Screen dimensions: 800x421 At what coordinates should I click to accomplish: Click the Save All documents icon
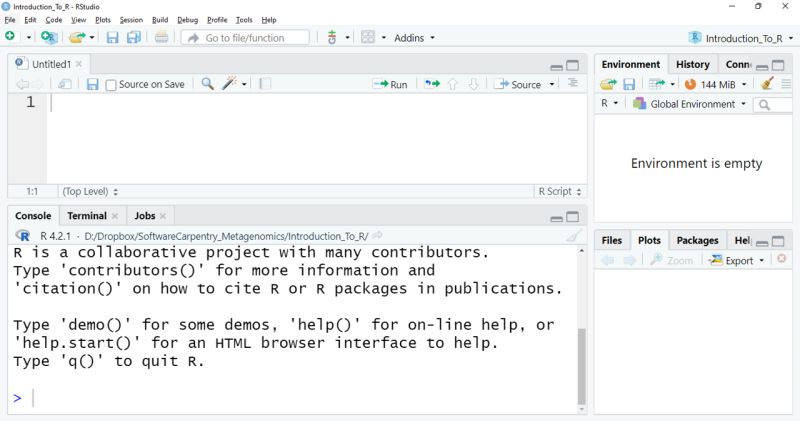134,37
